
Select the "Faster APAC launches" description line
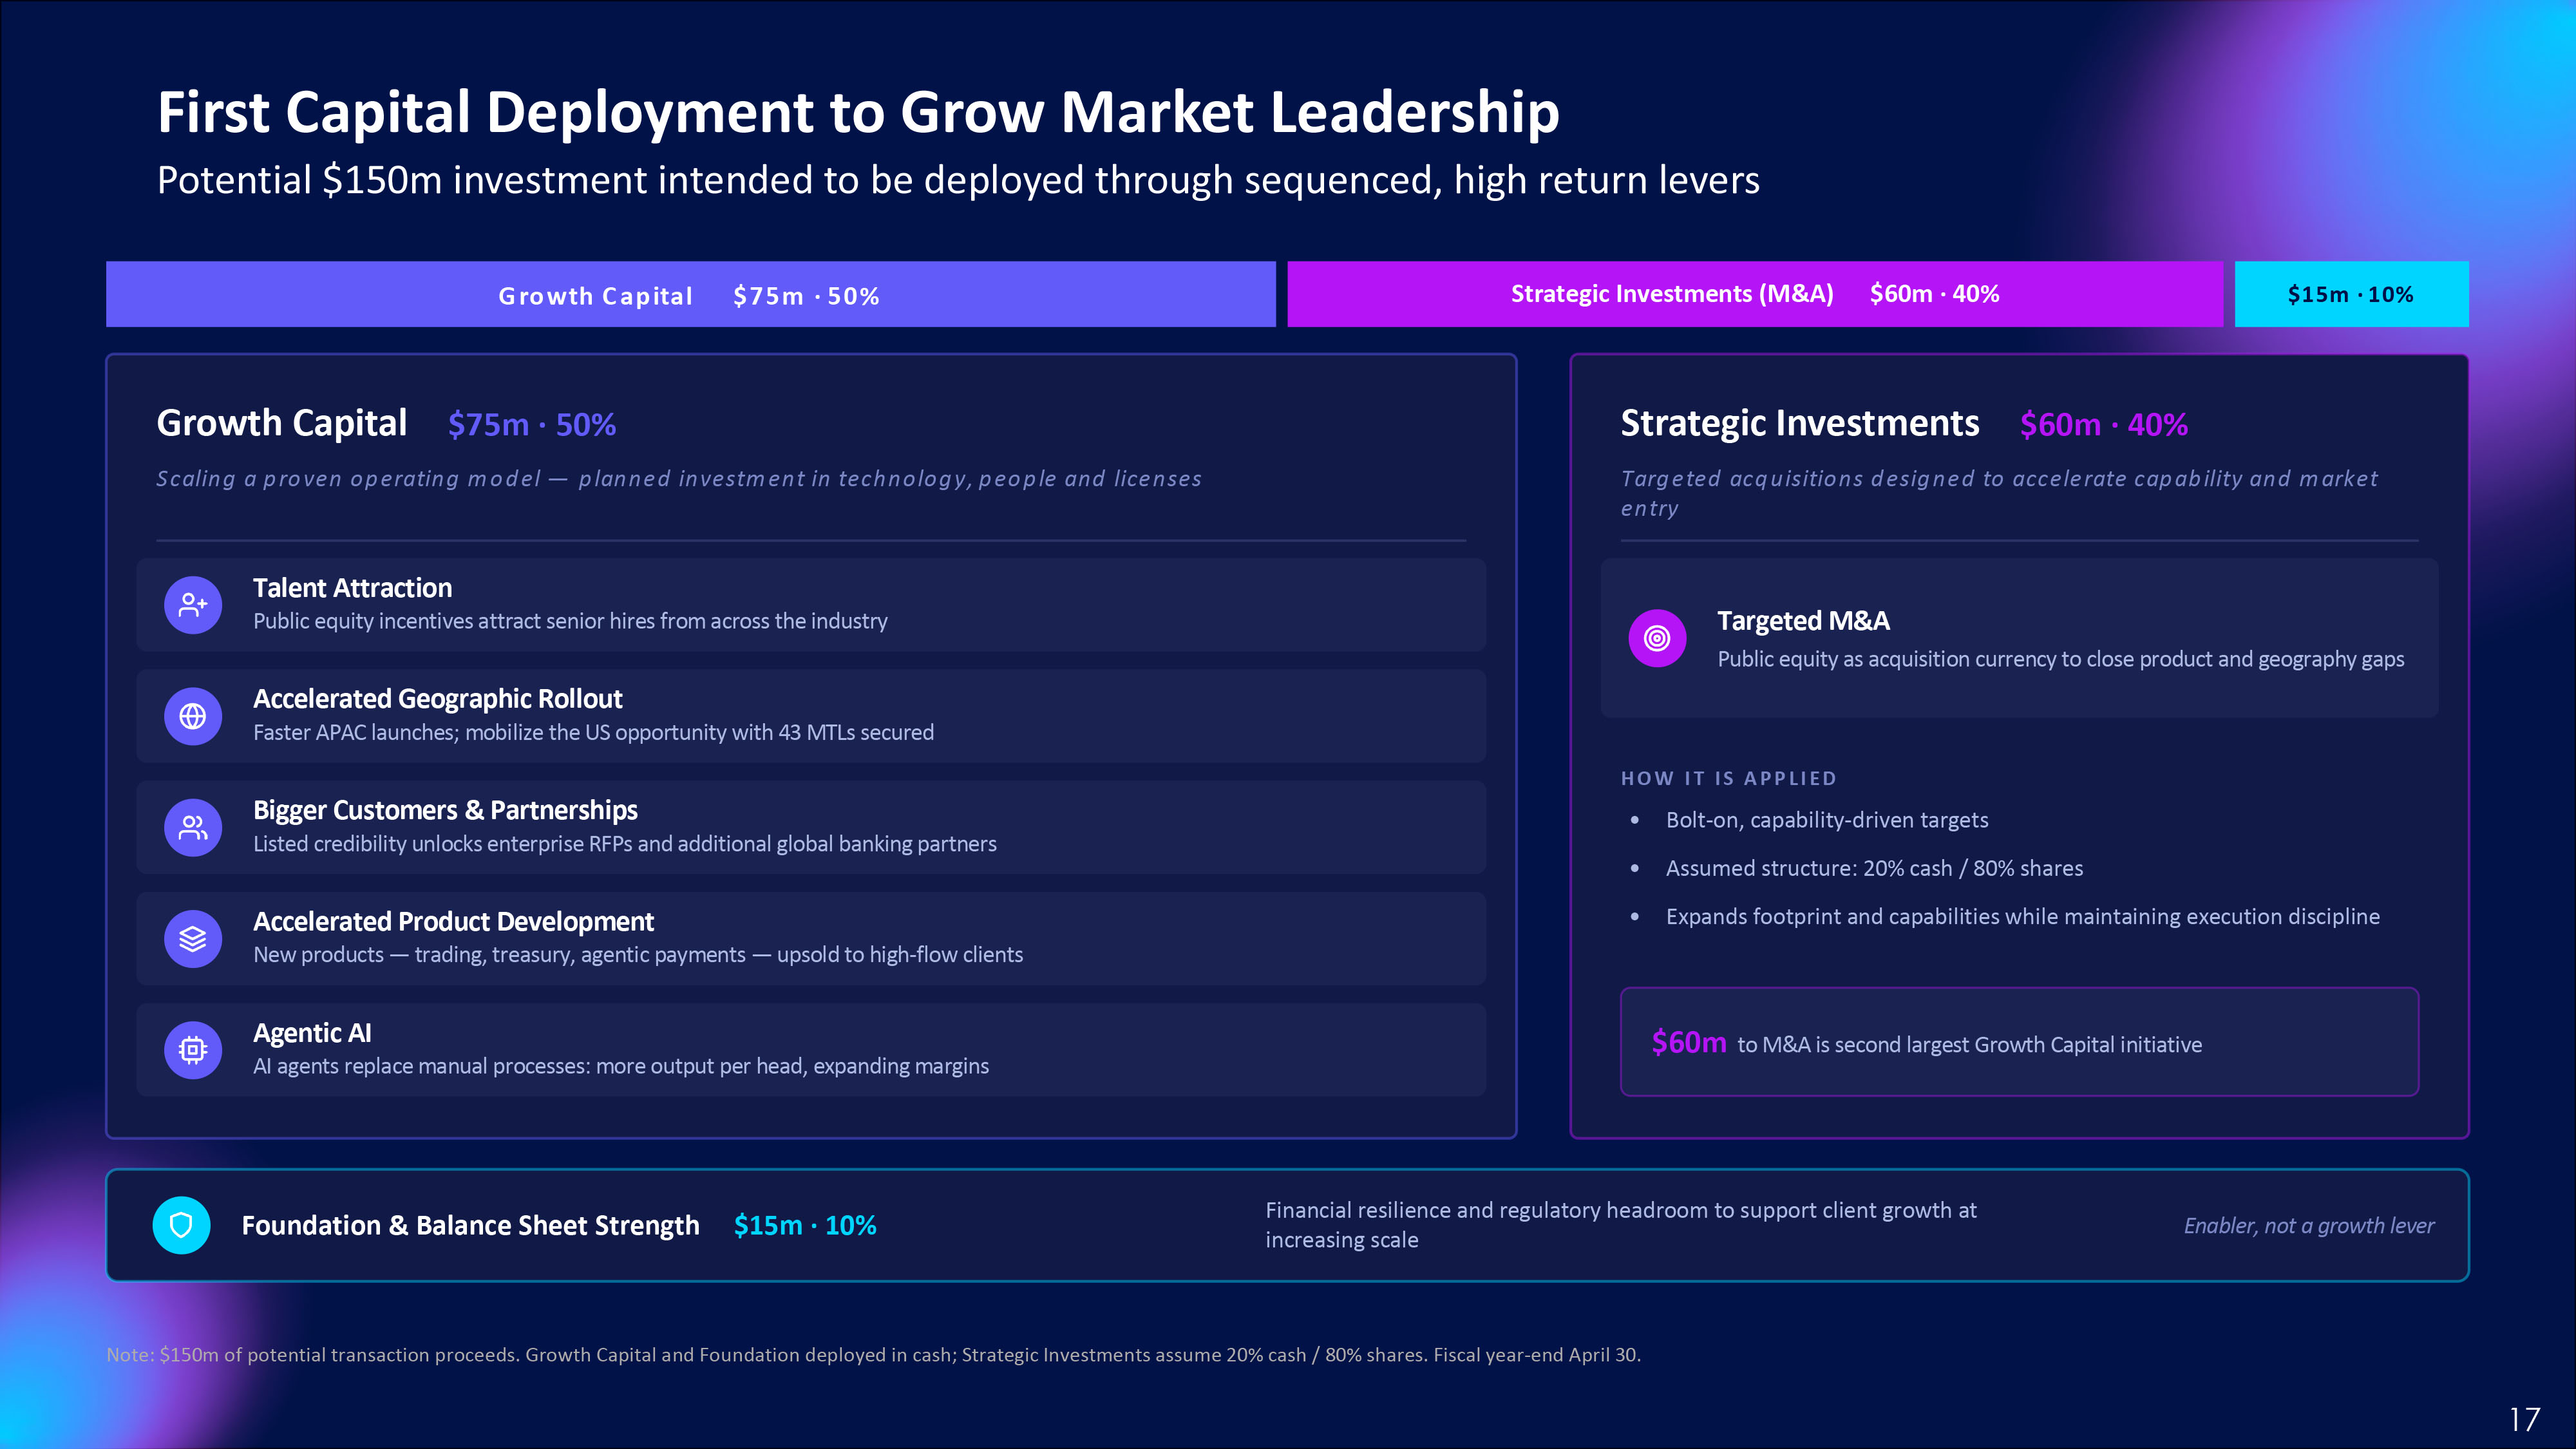click(x=593, y=732)
